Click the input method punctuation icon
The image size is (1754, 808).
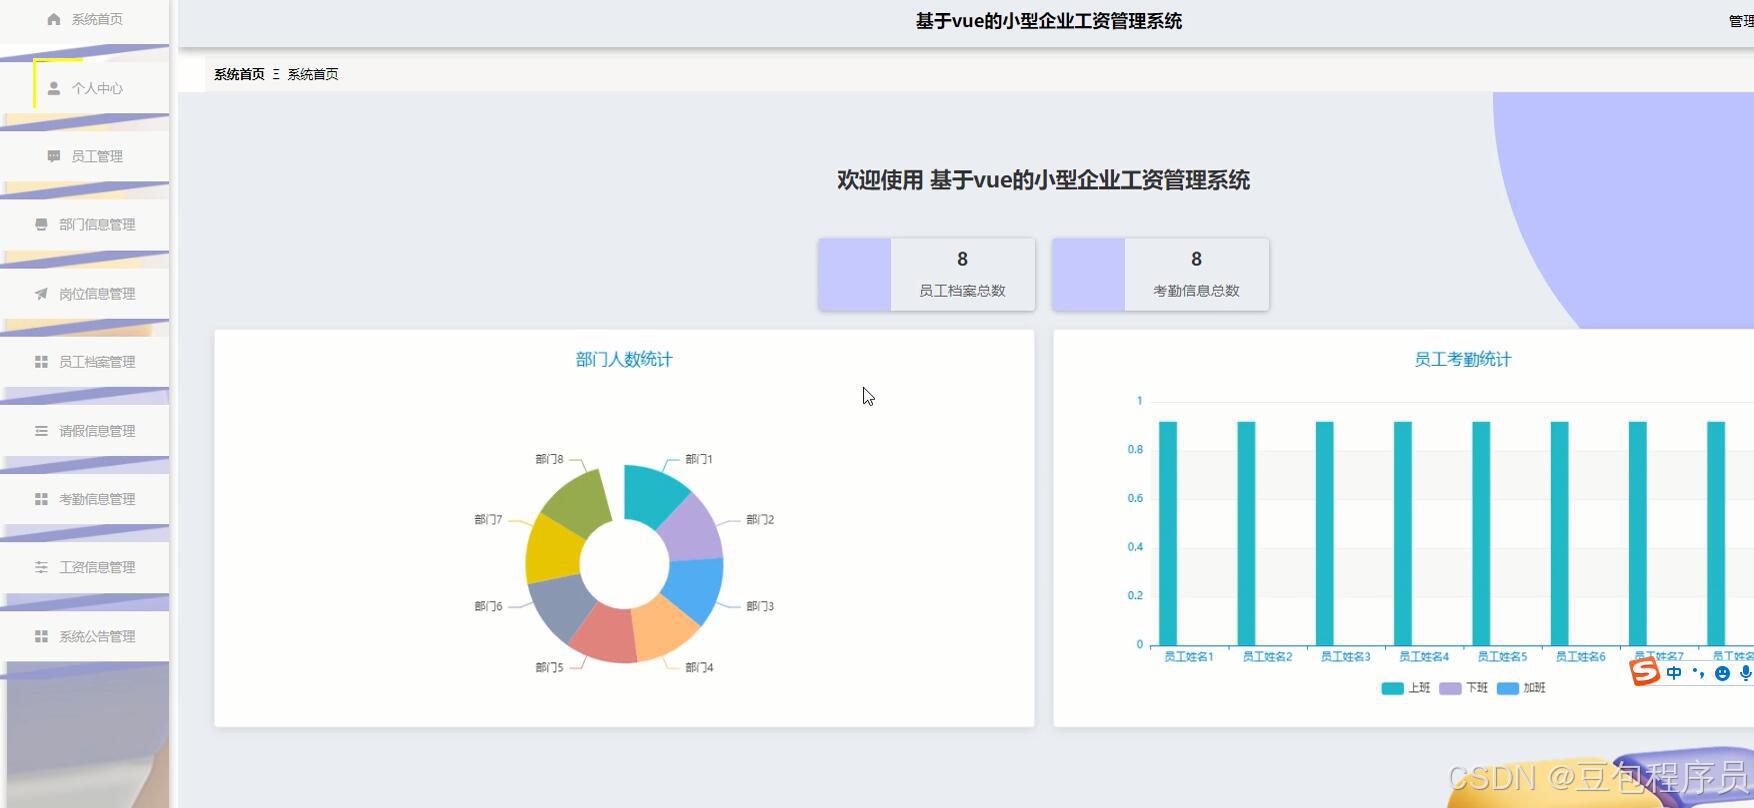coord(1698,673)
